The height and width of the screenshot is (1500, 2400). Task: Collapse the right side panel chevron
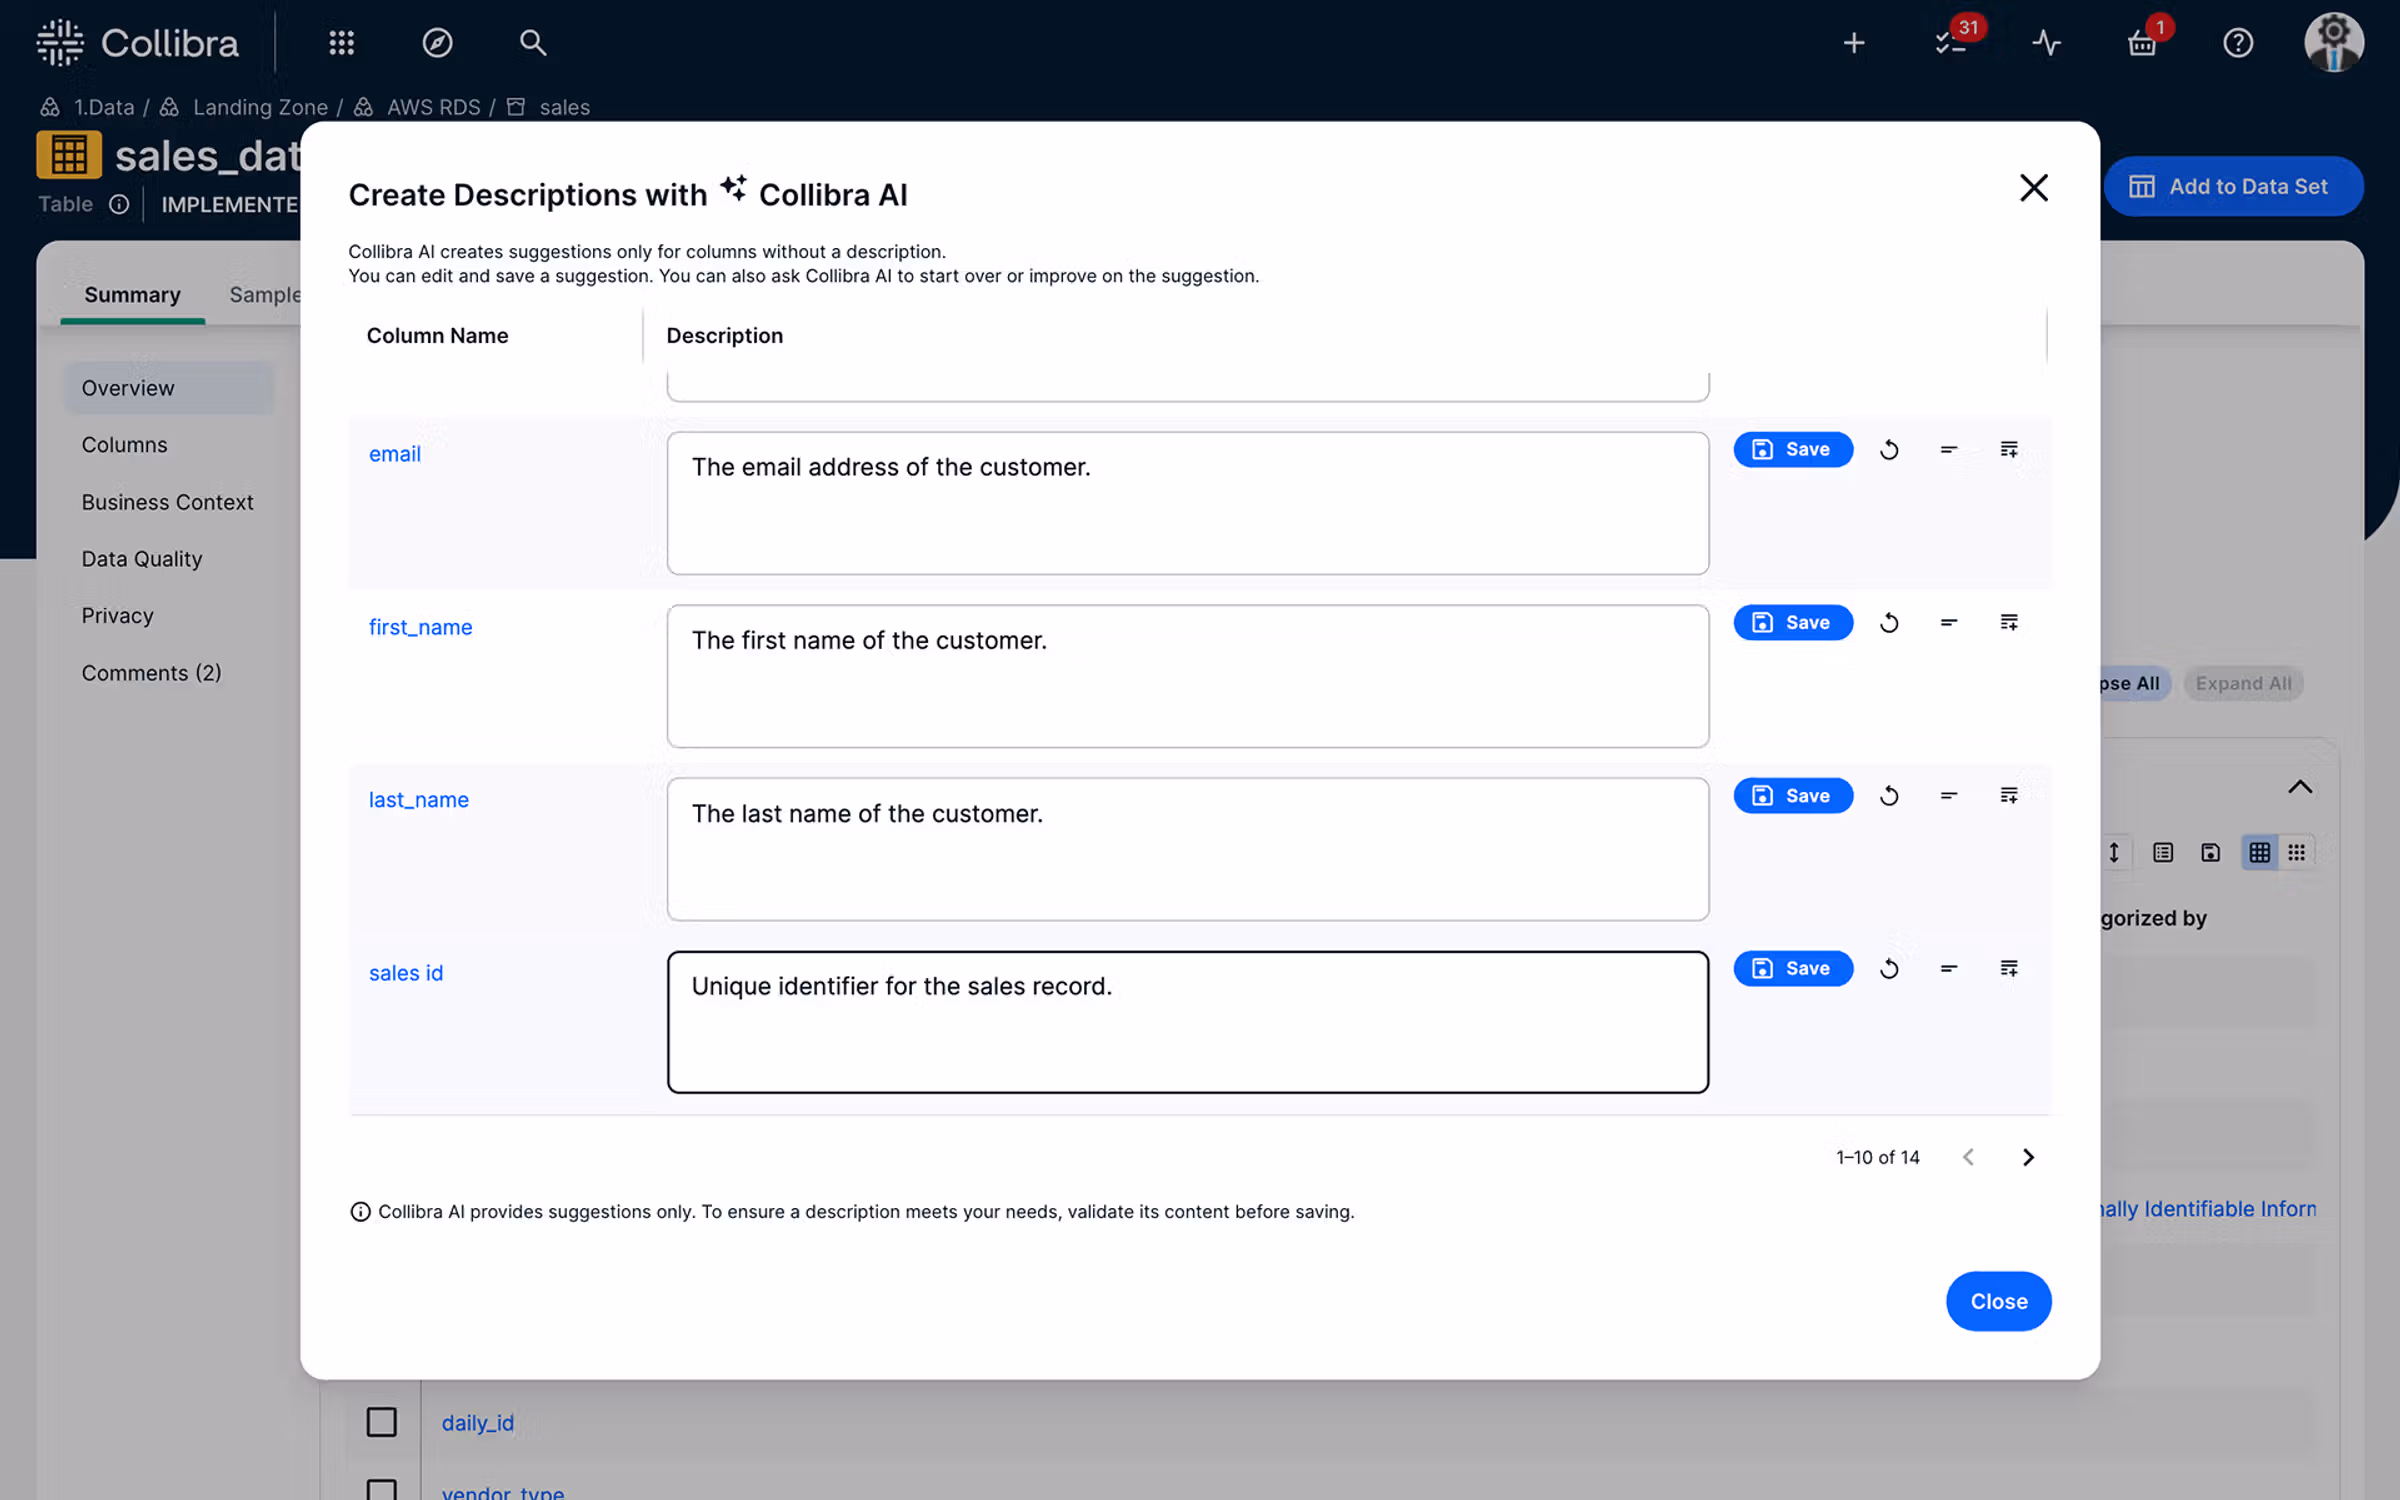(x=2301, y=787)
